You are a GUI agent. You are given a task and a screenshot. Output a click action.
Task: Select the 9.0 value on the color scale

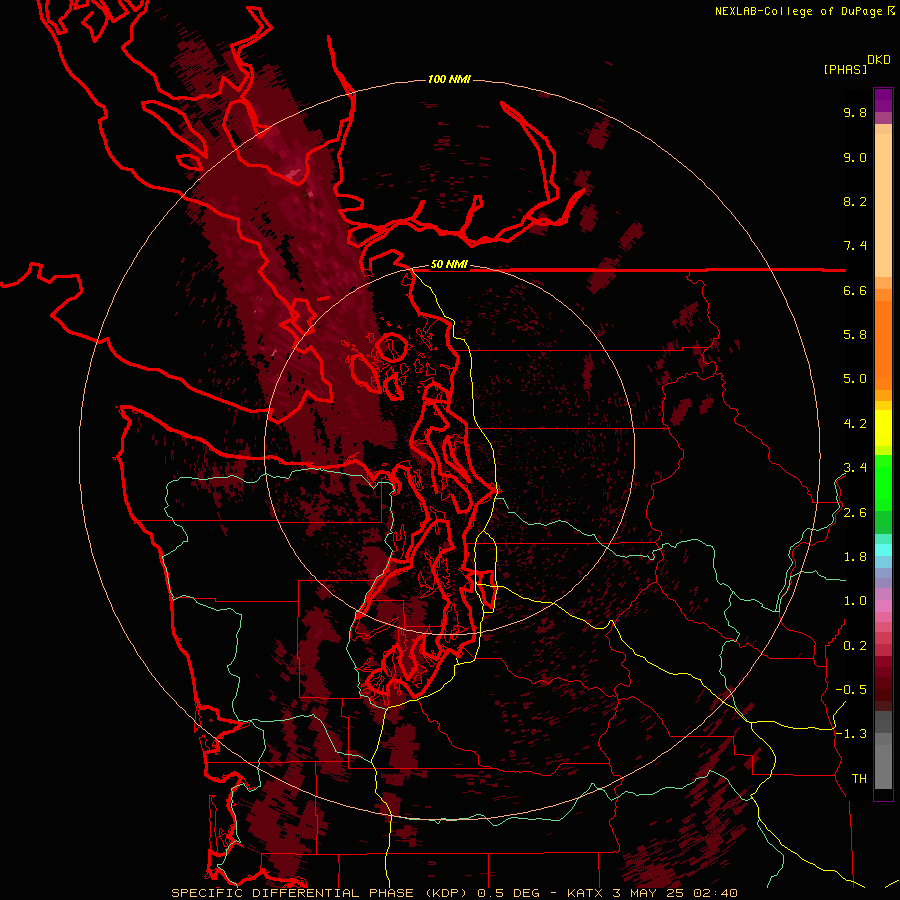pyautogui.click(x=855, y=157)
